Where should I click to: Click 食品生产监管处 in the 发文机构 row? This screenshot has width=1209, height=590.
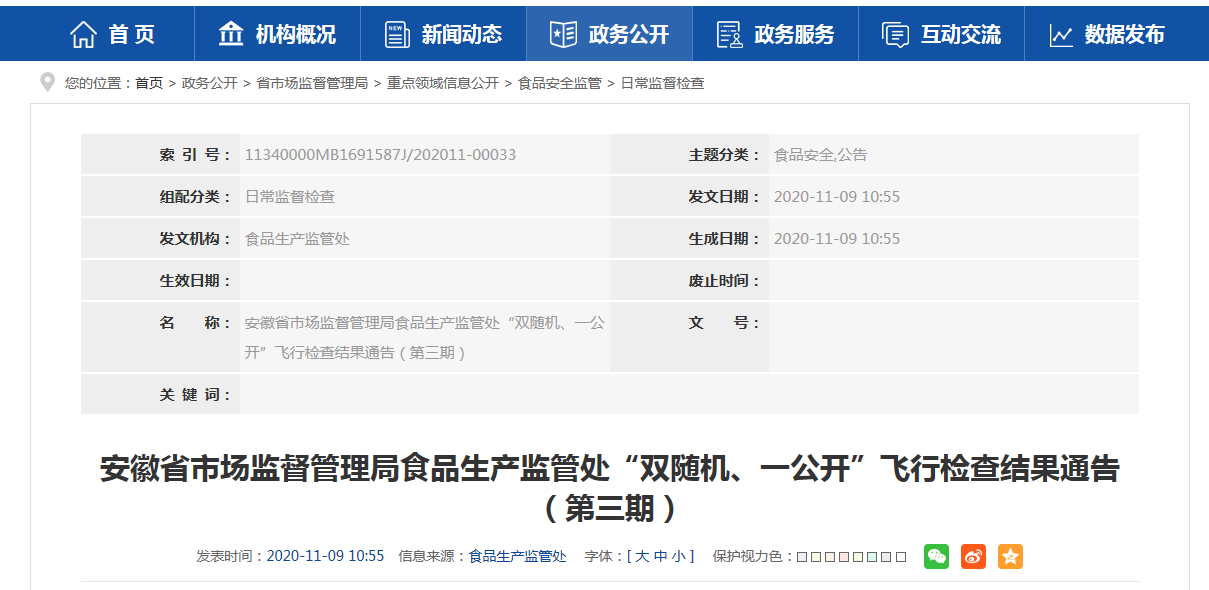pos(297,239)
